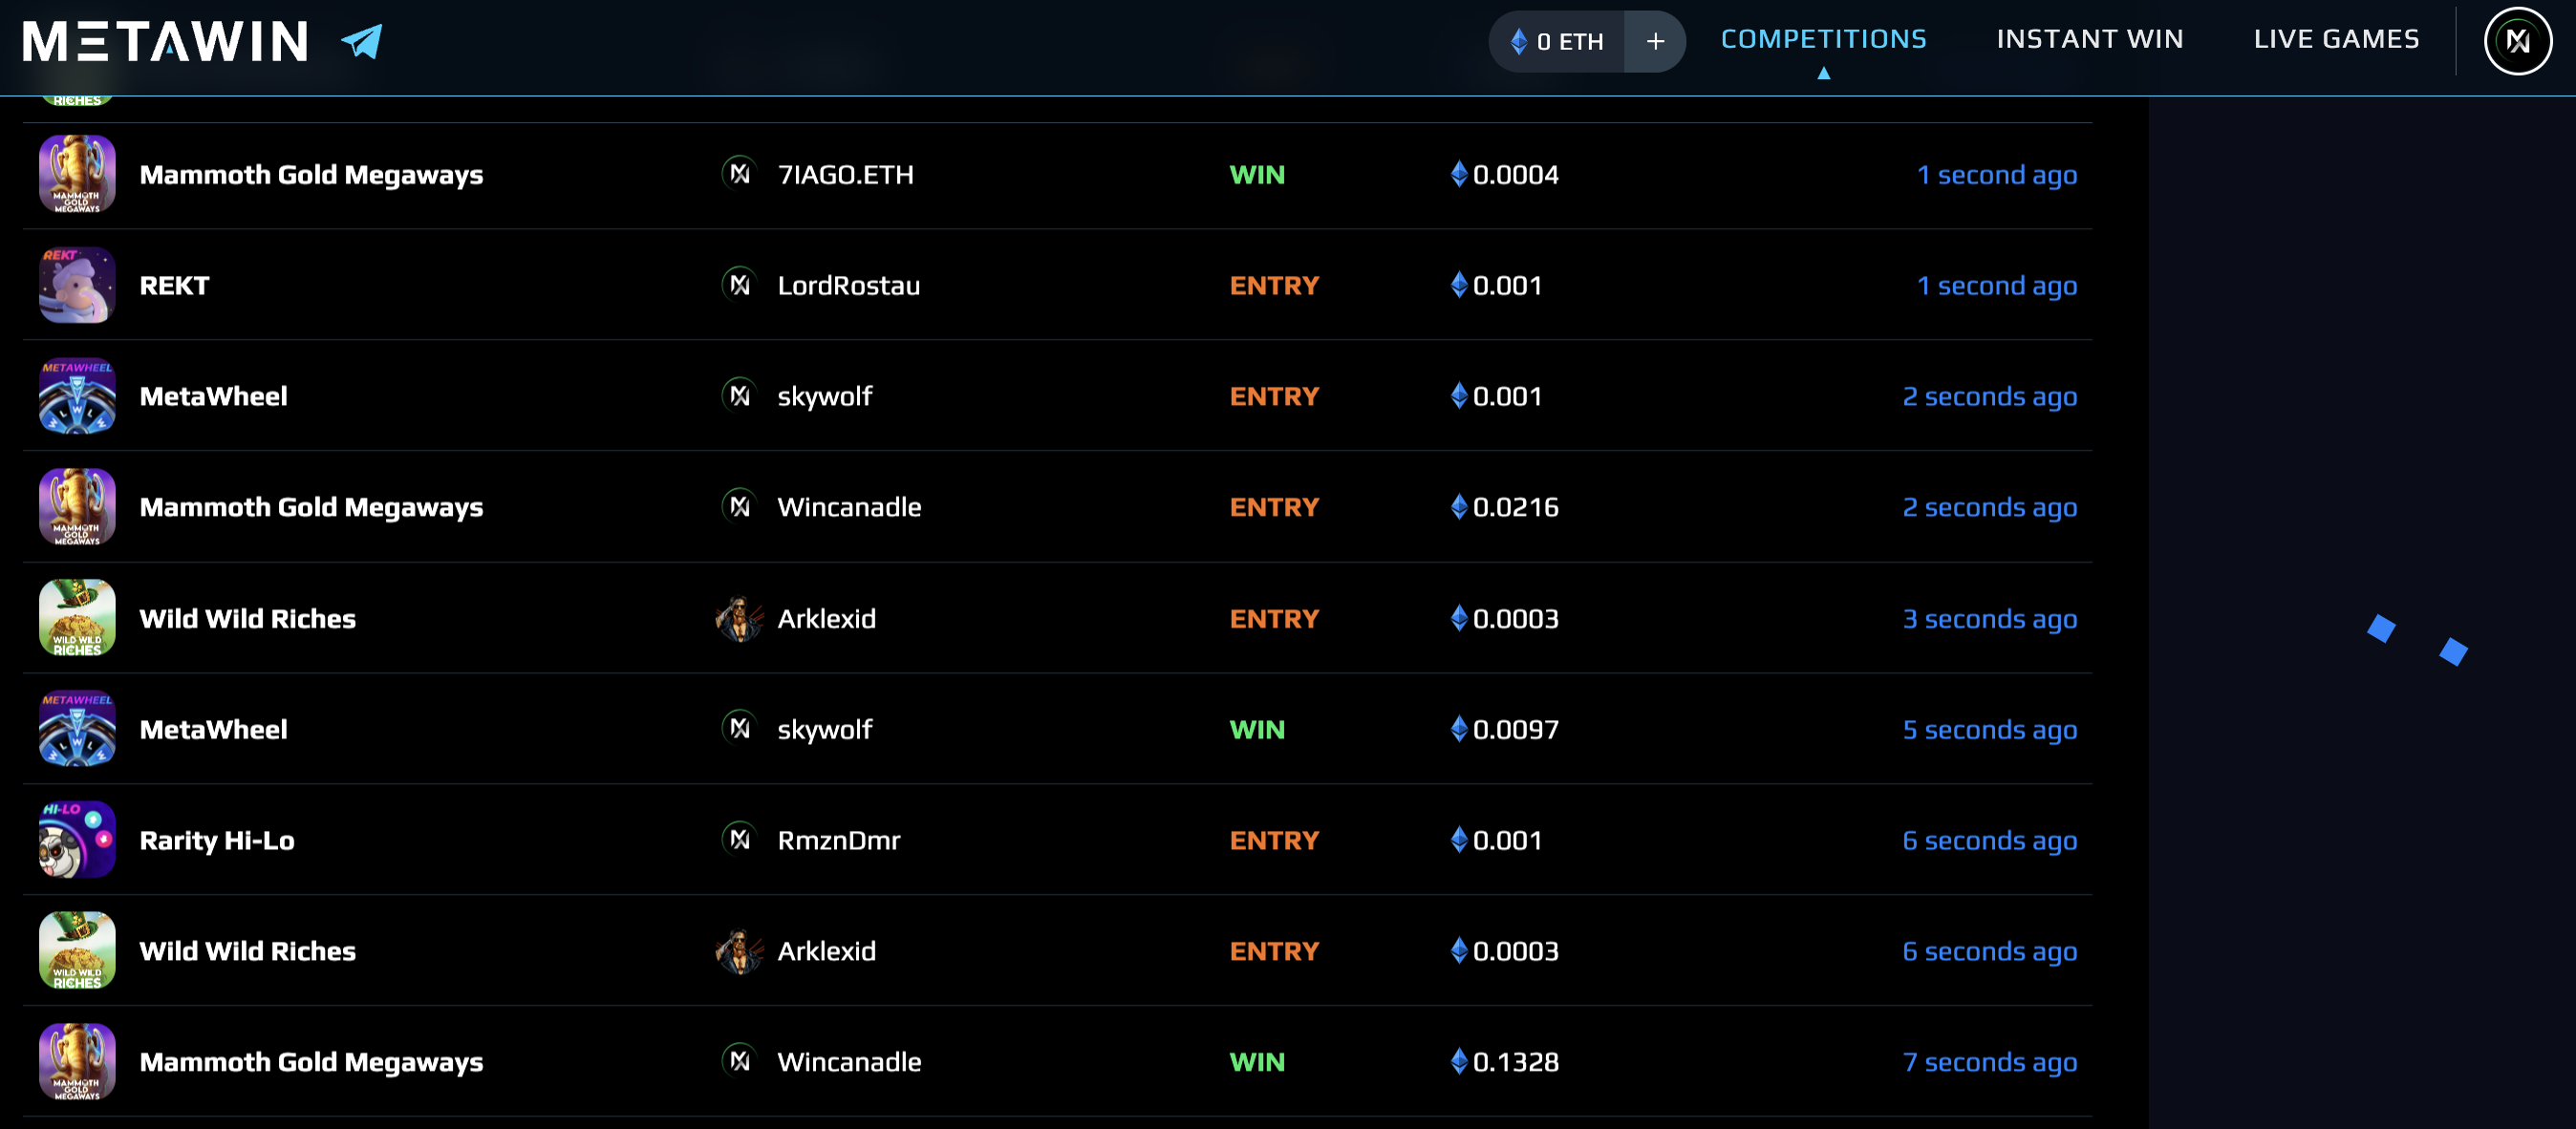Click Wincanadle's avatar in the 0.0216 row

point(739,506)
